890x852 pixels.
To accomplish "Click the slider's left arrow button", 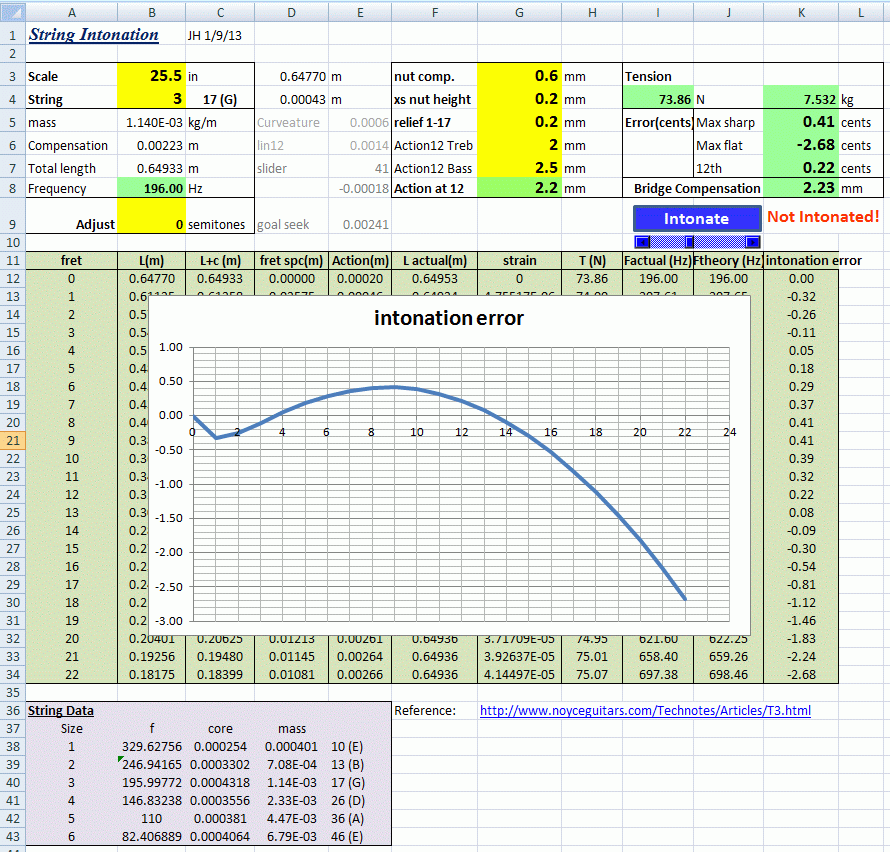I will point(642,242).
